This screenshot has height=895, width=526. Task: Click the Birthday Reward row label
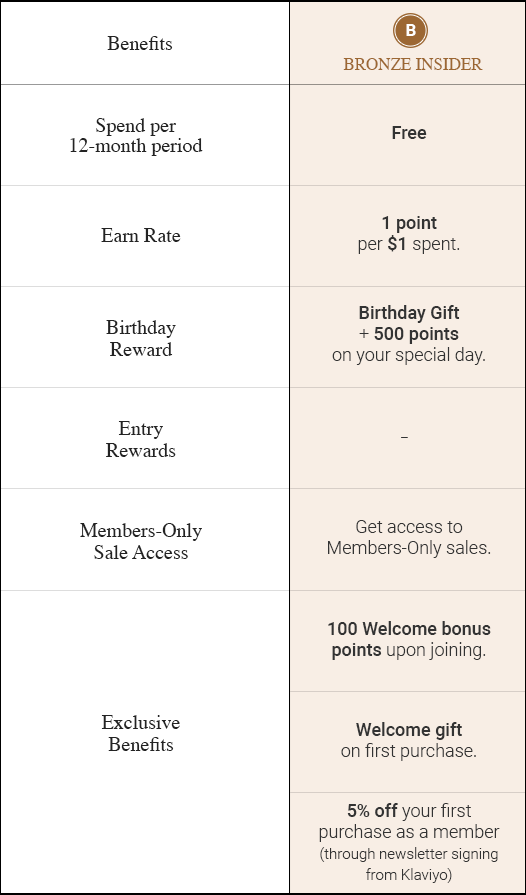[140, 338]
